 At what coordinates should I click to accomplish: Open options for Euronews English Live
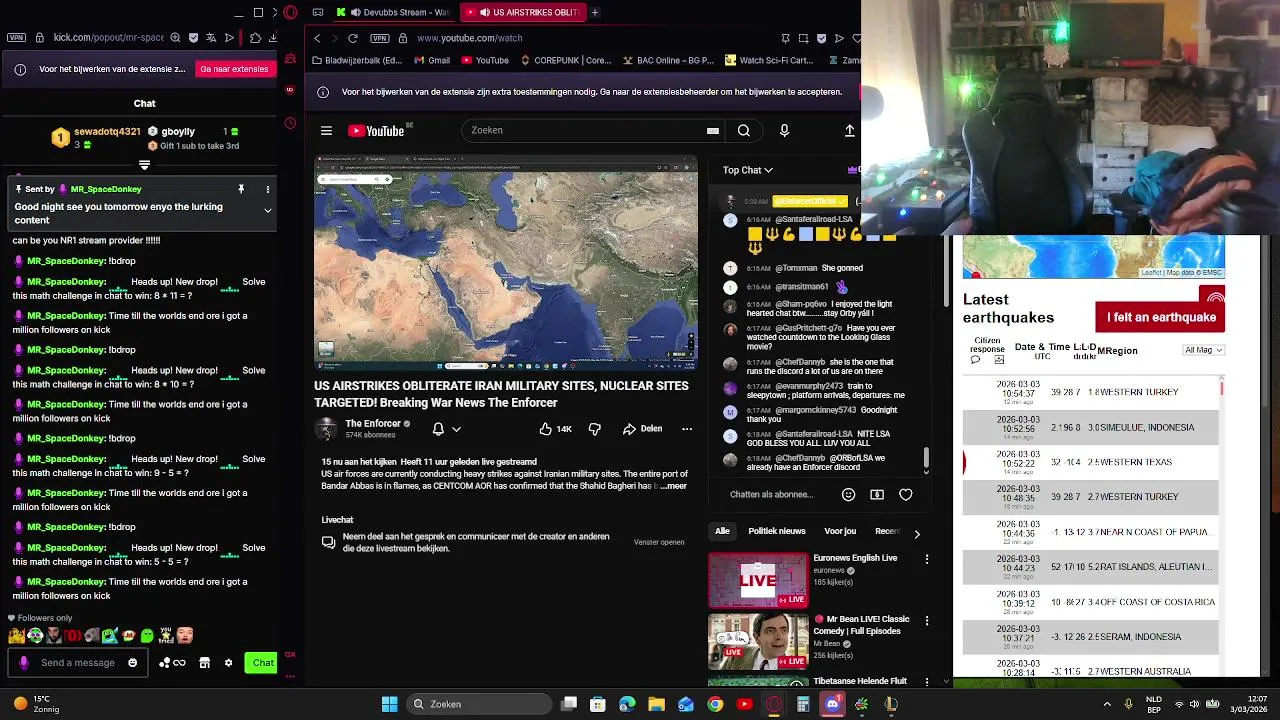point(927,559)
